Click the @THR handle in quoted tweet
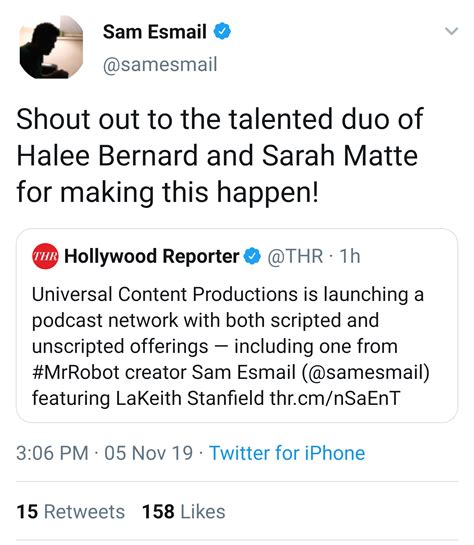This screenshot has height=545, width=474. (295, 256)
